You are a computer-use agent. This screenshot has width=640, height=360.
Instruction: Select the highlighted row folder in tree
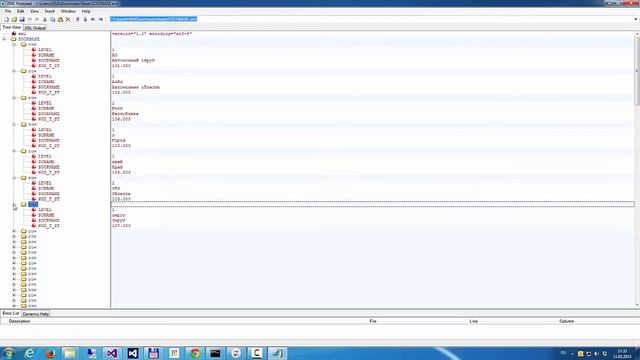tap(33, 204)
